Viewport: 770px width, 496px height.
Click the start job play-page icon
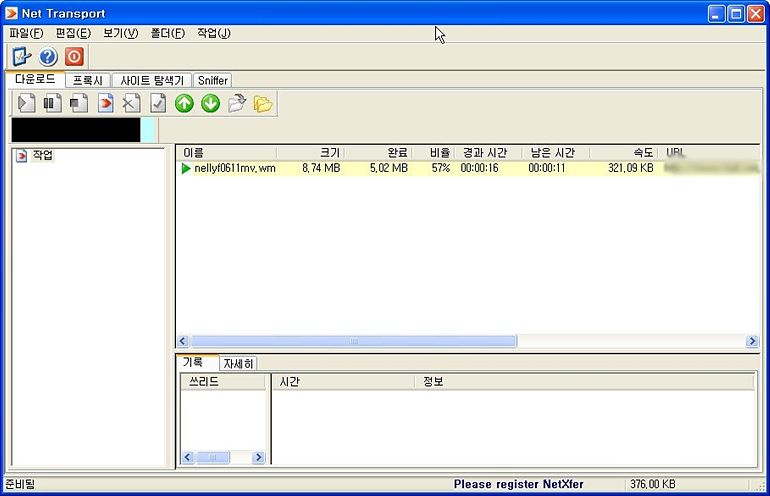coord(27,104)
